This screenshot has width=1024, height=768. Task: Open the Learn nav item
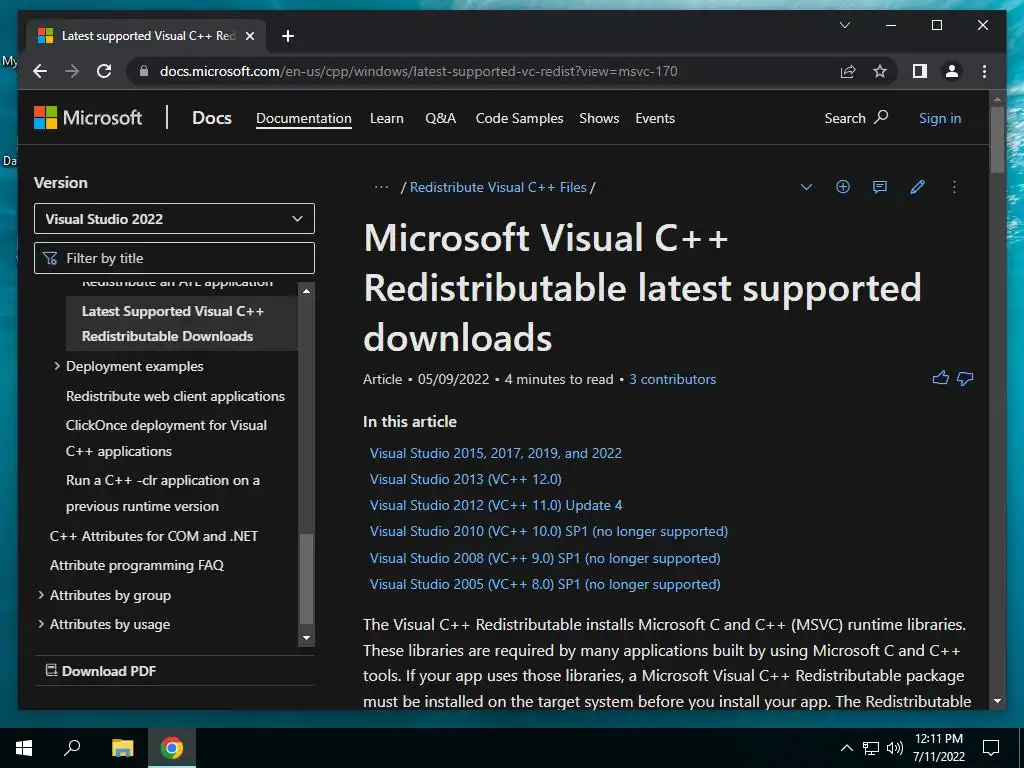click(x=387, y=118)
